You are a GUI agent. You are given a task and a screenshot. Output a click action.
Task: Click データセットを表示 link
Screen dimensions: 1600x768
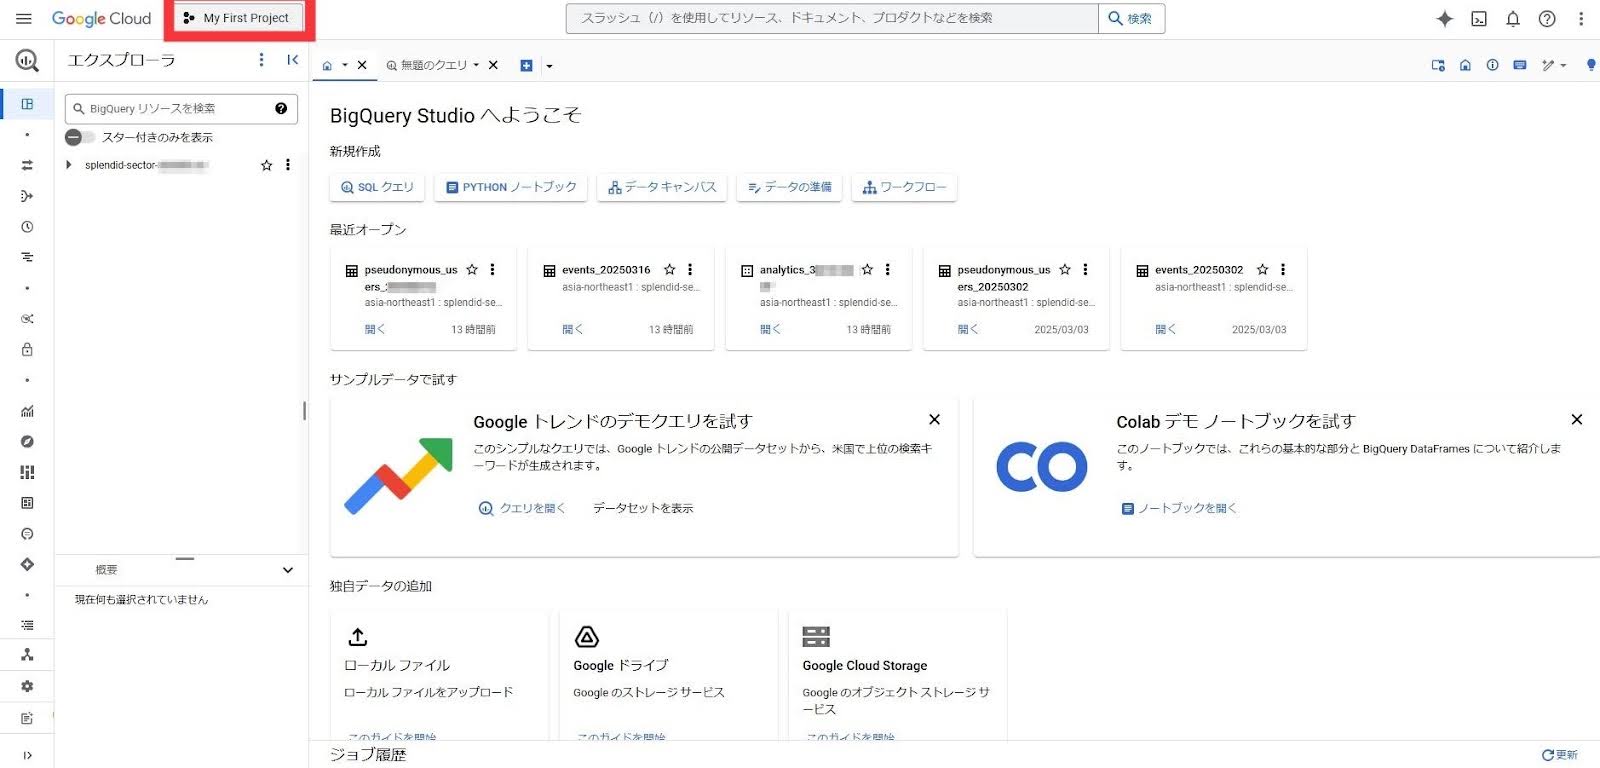(643, 508)
